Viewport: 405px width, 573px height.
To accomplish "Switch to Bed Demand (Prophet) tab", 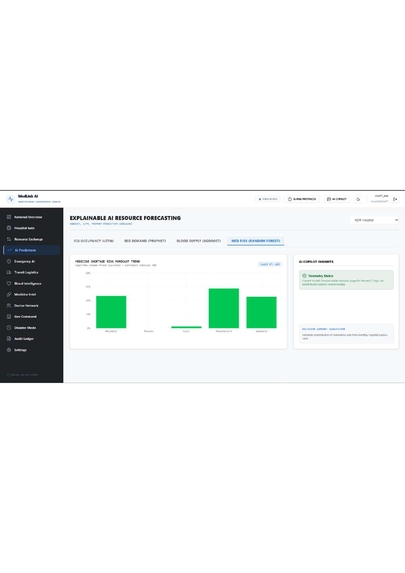I will (145, 241).
